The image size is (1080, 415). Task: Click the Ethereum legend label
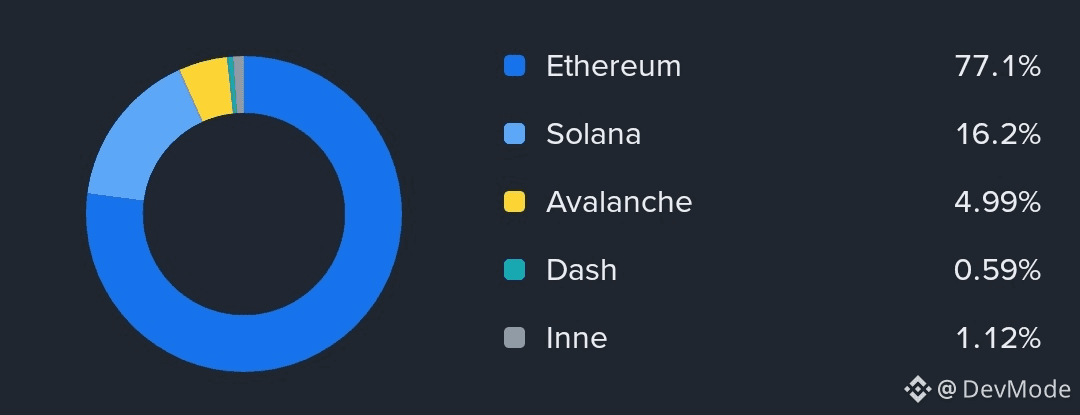pos(613,67)
